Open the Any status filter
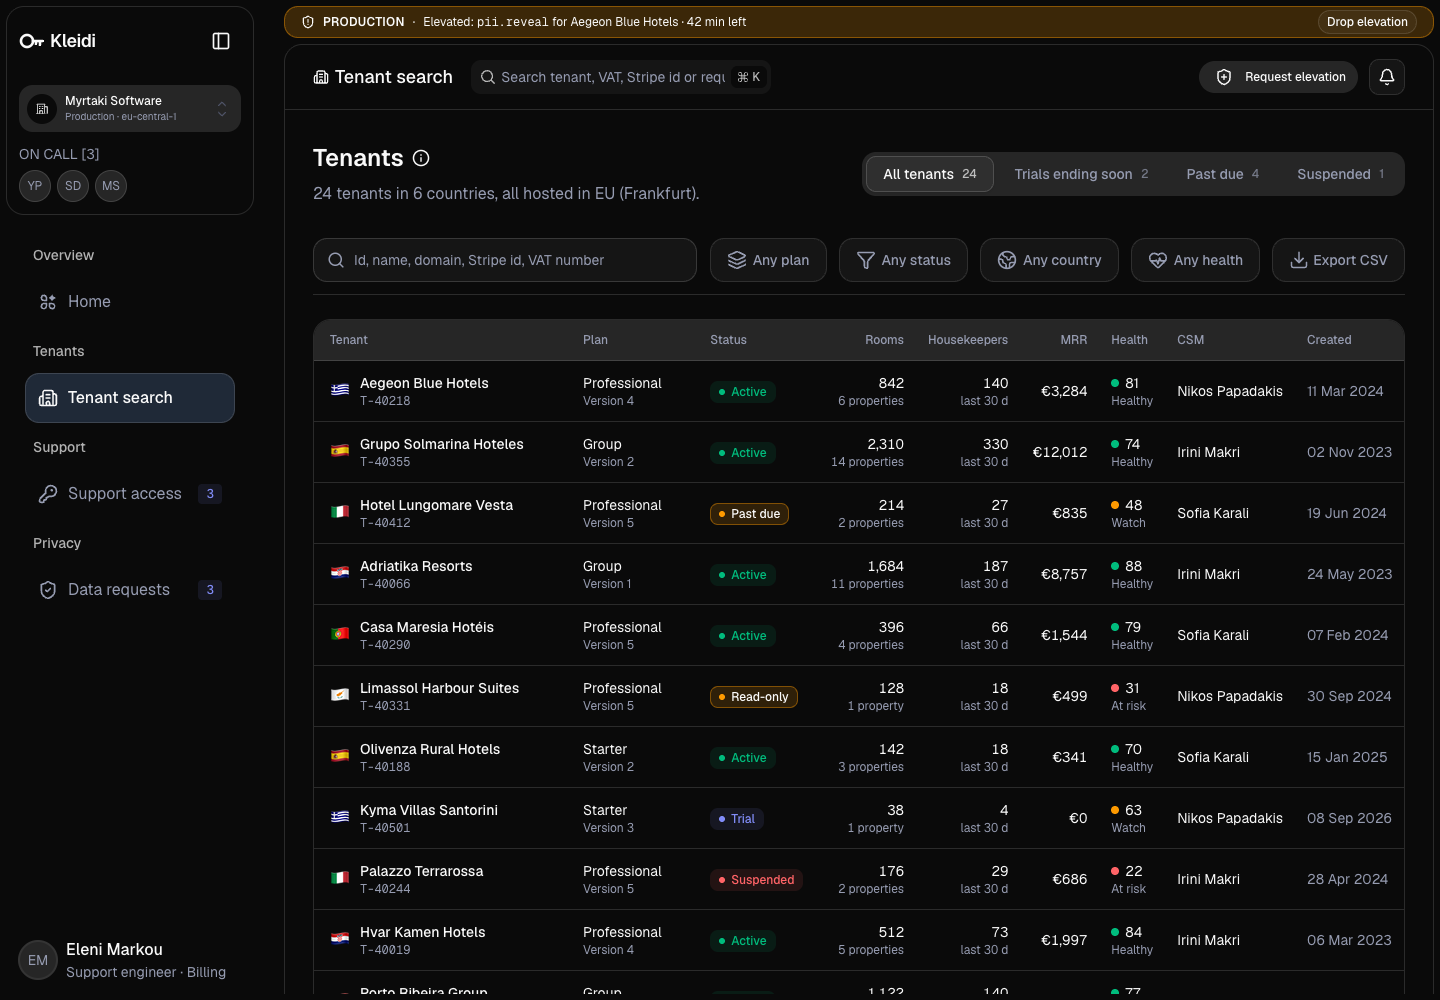Viewport: 1440px width, 1000px height. pos(903,260)
